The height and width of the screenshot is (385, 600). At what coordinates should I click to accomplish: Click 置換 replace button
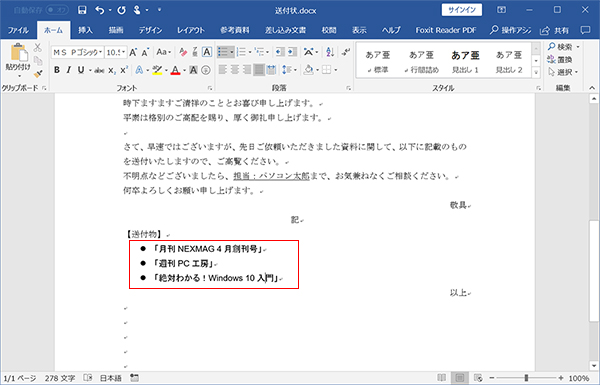pyautogui.click(x=560, y=59)
